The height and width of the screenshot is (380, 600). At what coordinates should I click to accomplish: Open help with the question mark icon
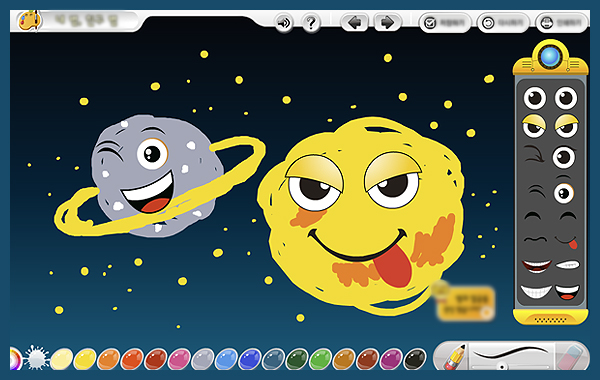coord(311,23)
